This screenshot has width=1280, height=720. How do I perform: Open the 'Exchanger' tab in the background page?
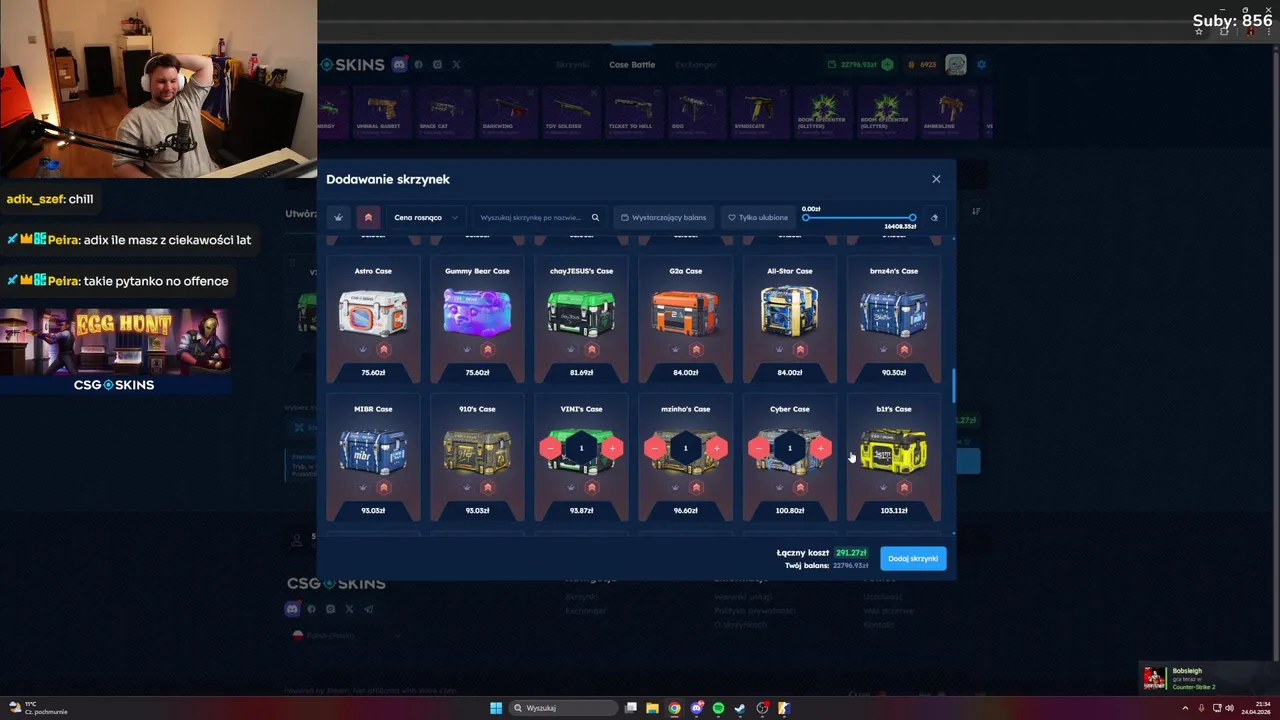coord(696,65)
